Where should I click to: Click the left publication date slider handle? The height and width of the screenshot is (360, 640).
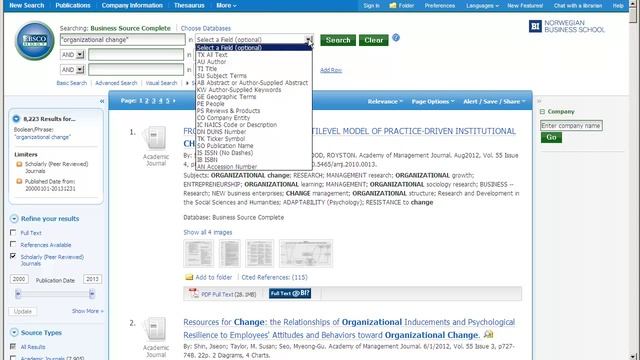tap(18, 293)
